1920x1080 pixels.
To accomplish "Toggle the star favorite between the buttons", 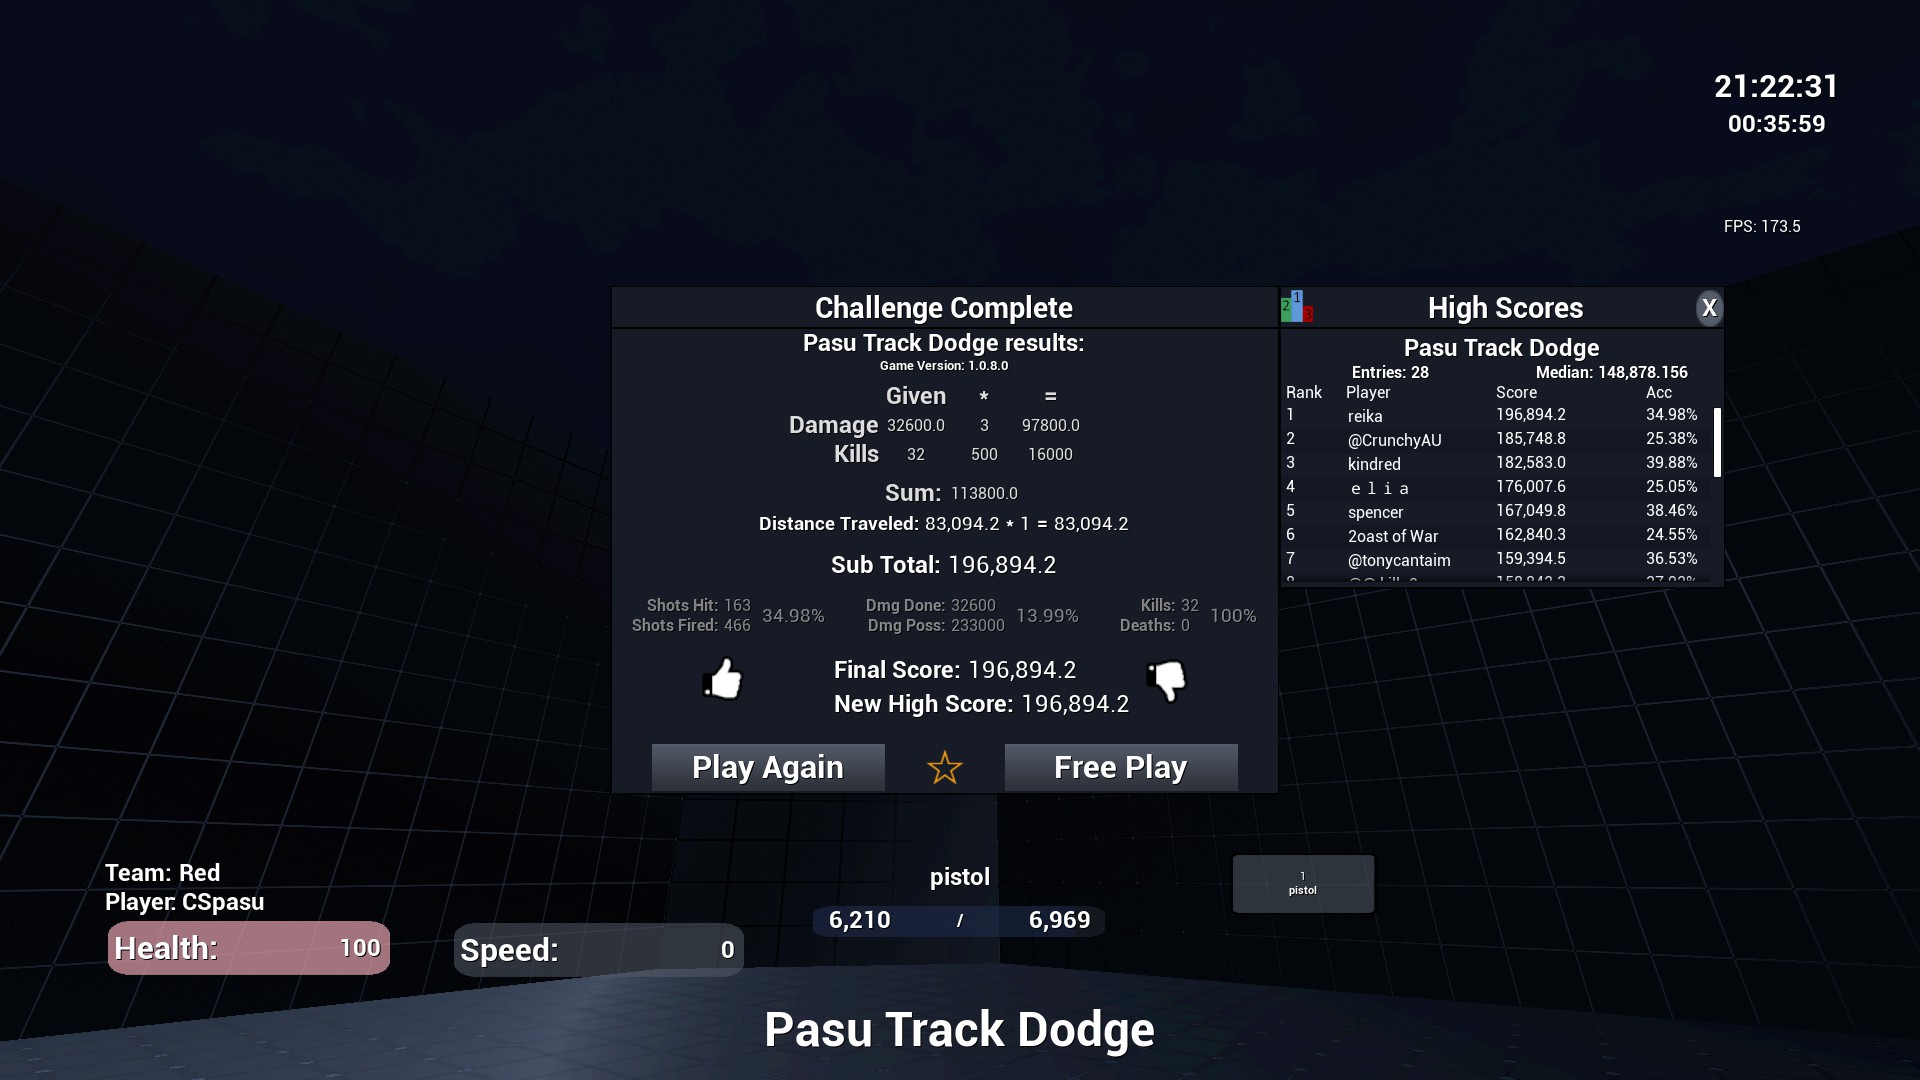I will tap(943, 768).
